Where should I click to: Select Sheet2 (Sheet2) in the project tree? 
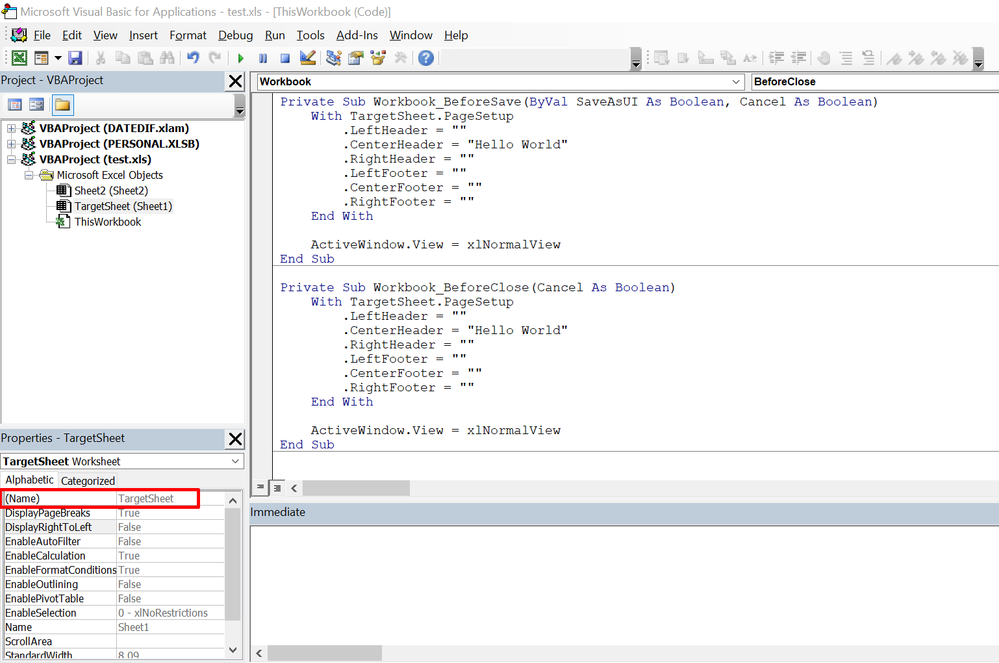tap(111, 190)
